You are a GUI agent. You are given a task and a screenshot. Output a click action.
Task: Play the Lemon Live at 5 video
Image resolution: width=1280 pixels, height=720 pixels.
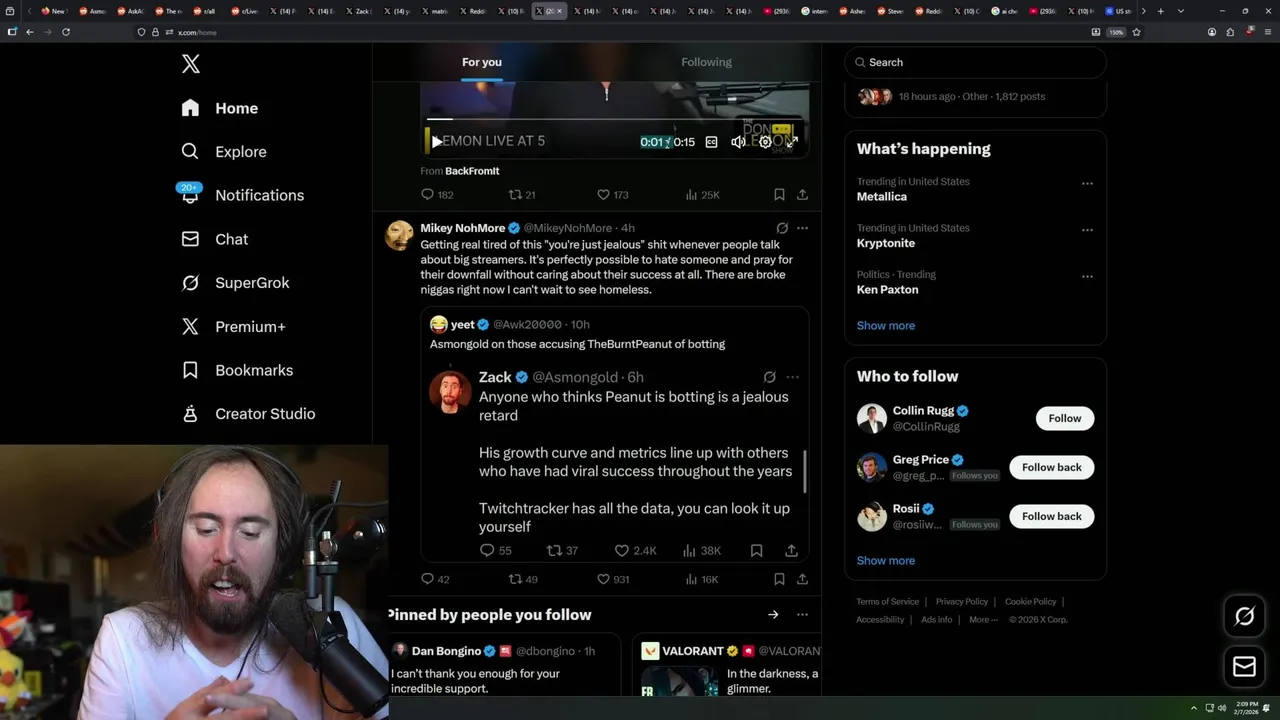[436, 142]
